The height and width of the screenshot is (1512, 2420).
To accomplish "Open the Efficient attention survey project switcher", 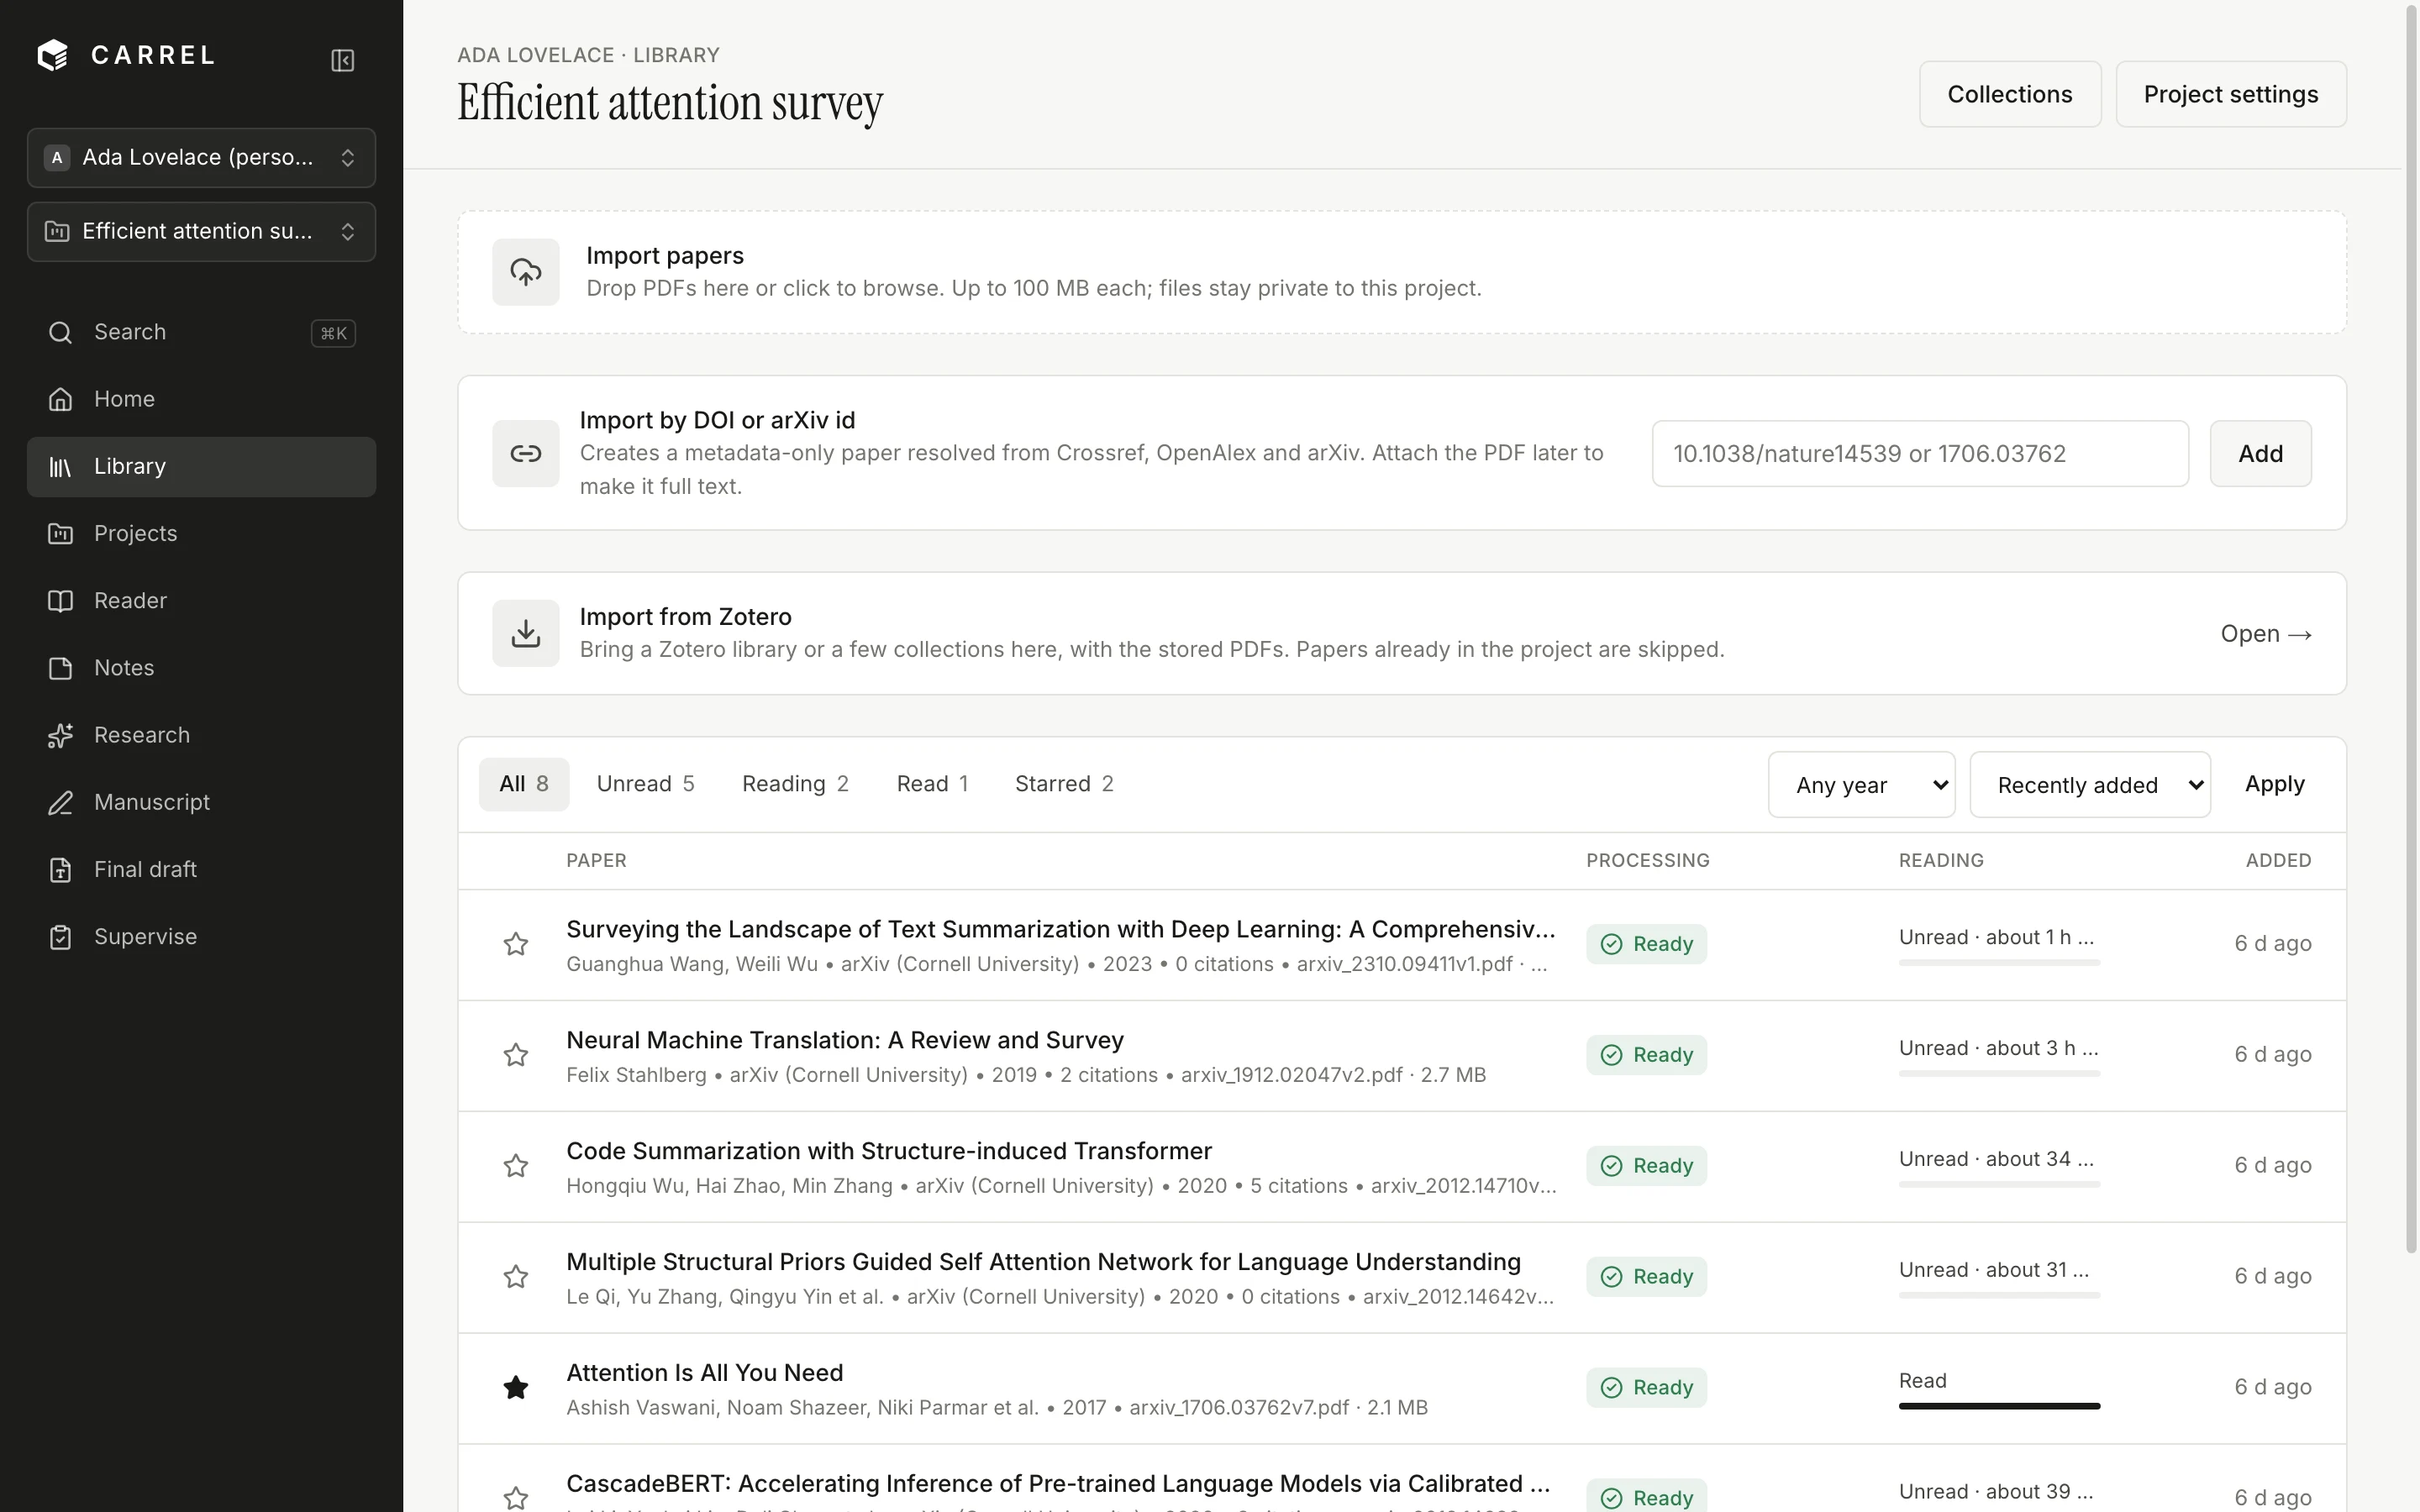I will coord(201,231).
